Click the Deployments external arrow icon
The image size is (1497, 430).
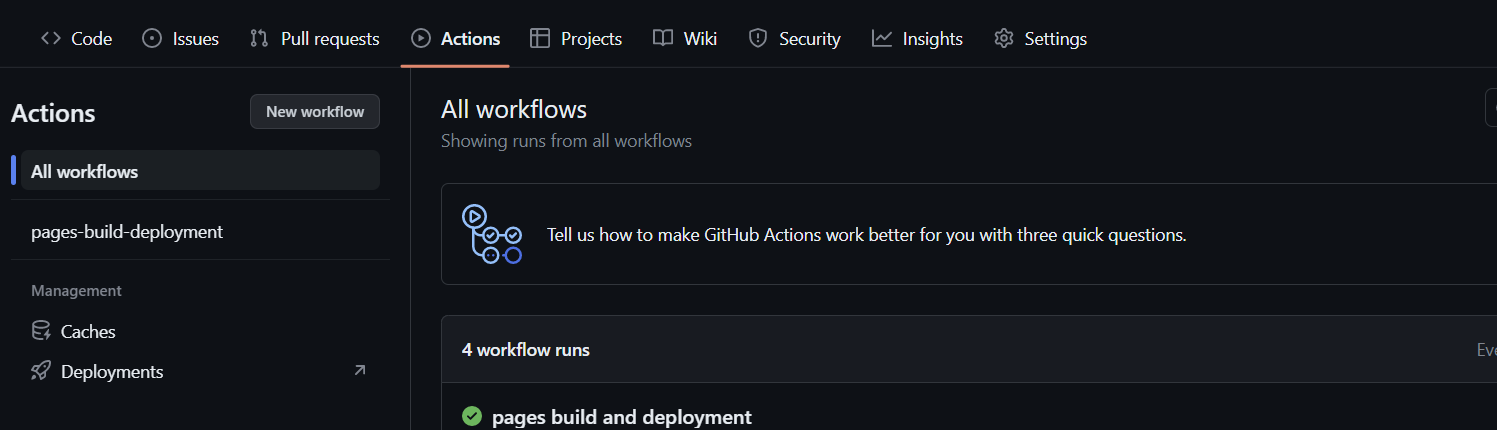click(360, 370)
